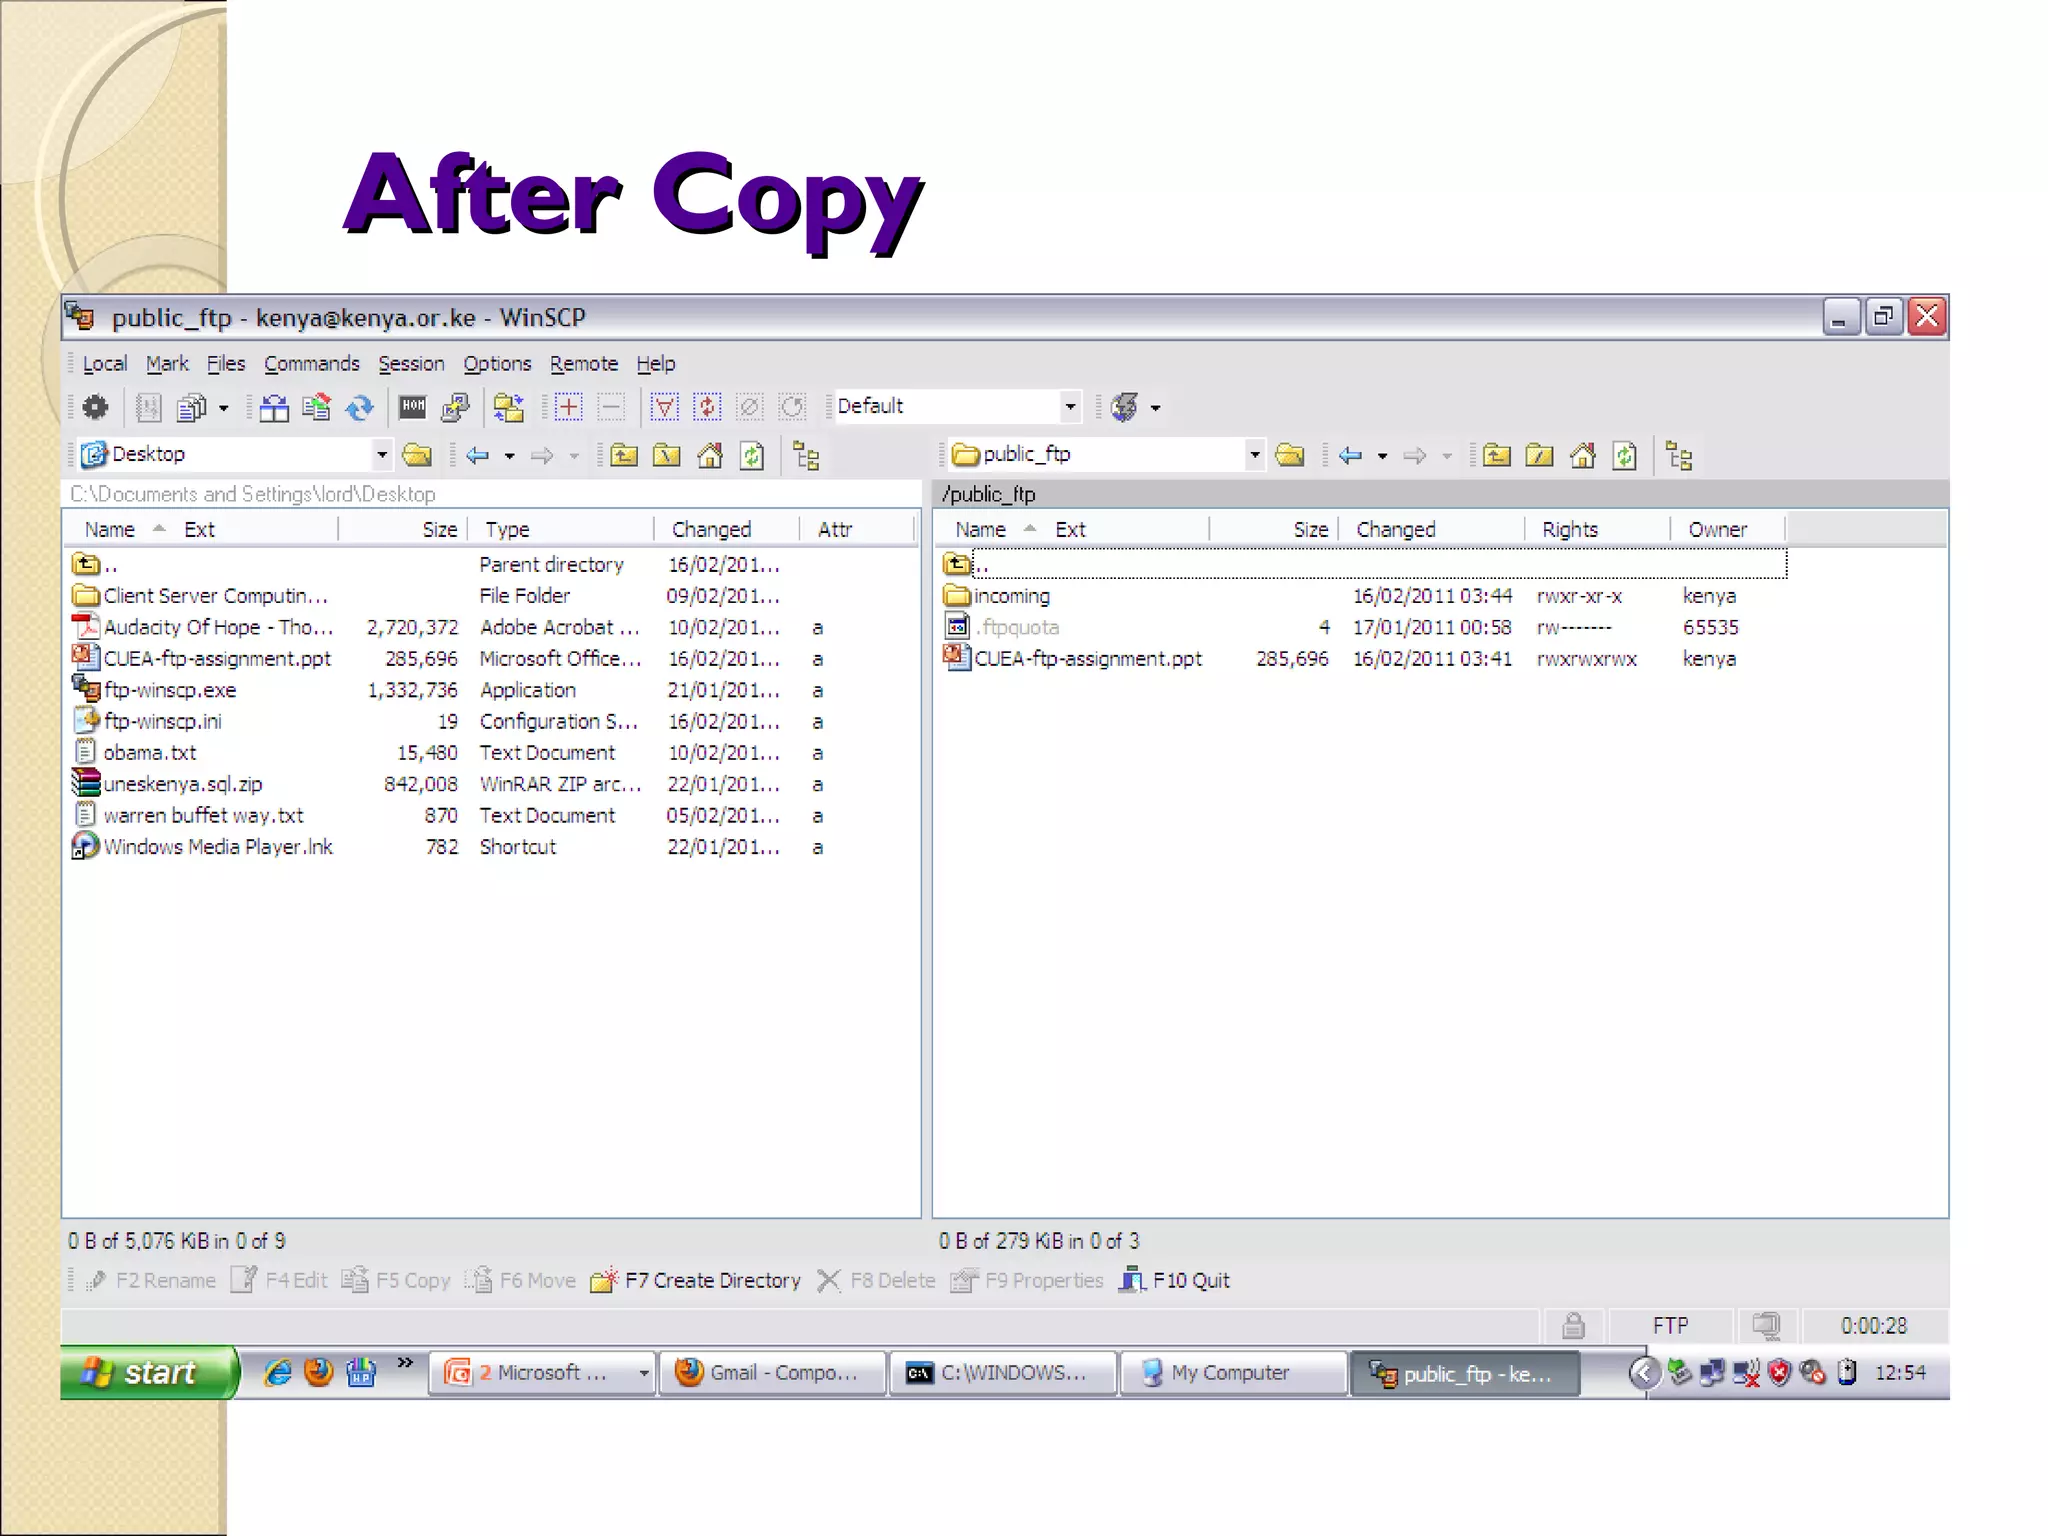Open the console terminal icon
The height and width of the screenshot is (1536, 2048).
pos(412,406)
